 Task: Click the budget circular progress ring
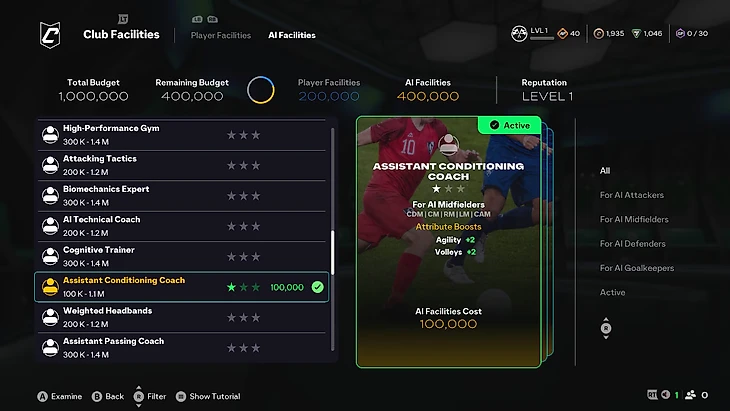(x=261, y=90)
